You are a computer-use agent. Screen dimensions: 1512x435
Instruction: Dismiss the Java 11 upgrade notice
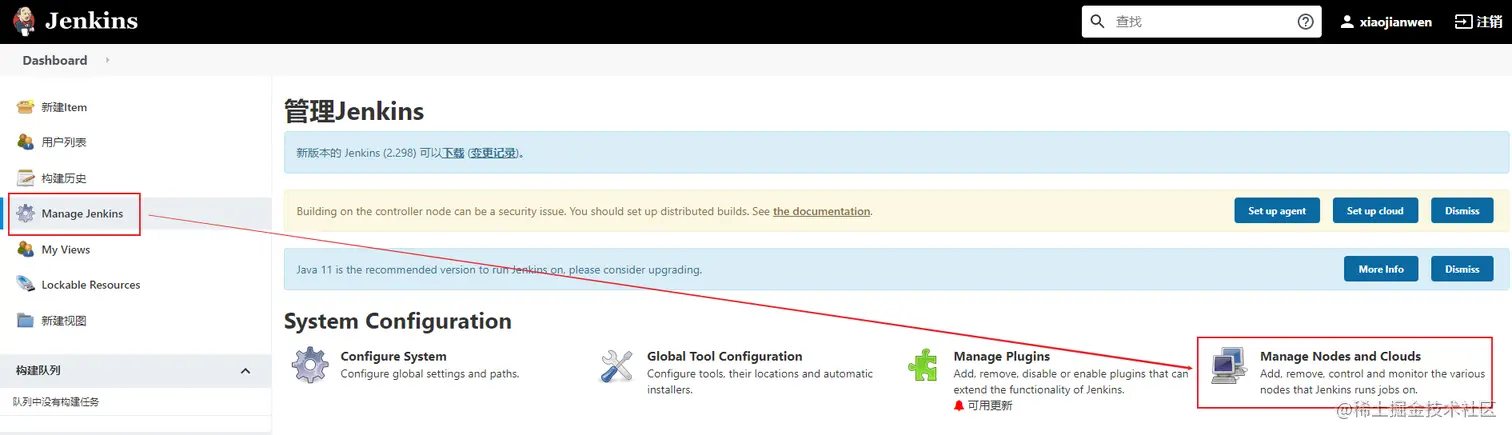click(x=1462, y=269)
